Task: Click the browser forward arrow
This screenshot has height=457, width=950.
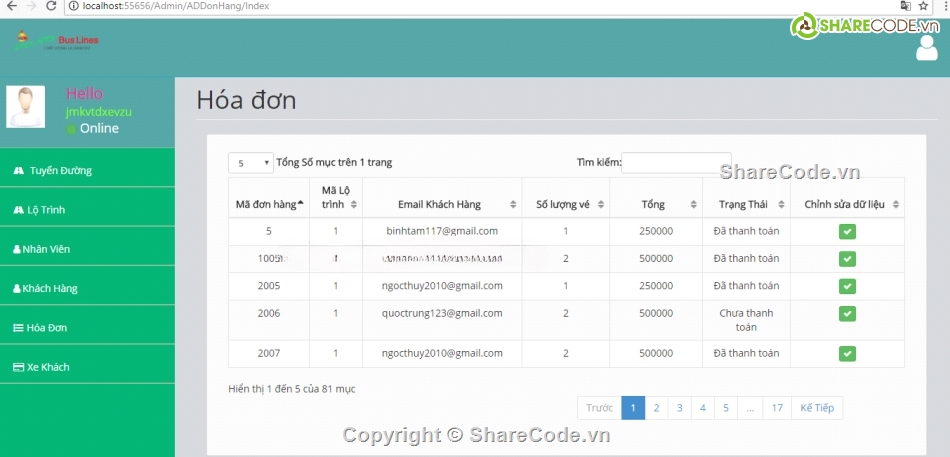Action: [32, 6]
